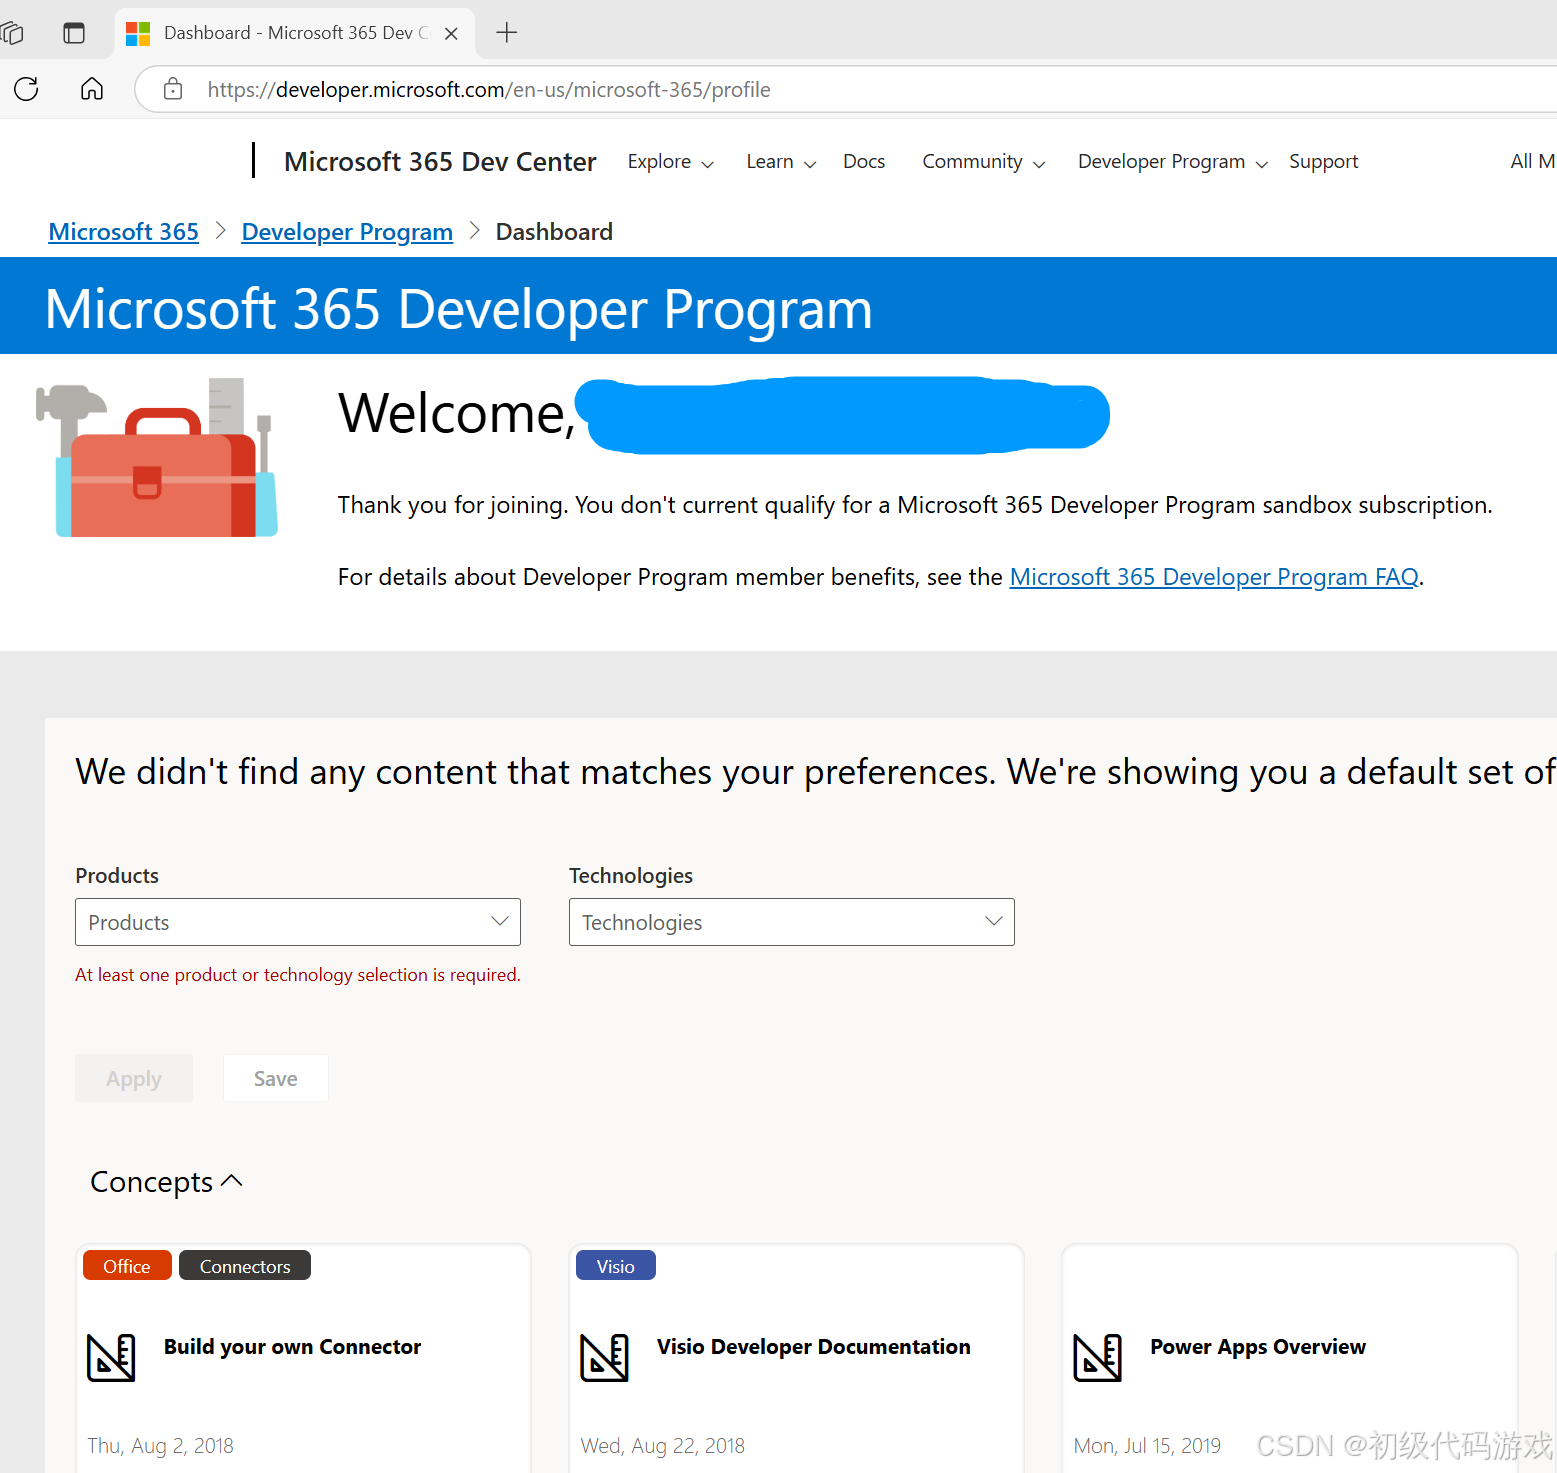Close the Dashboard browser tab
The height and width of the screenshot is (1473, 1557).
click(451, 33)
